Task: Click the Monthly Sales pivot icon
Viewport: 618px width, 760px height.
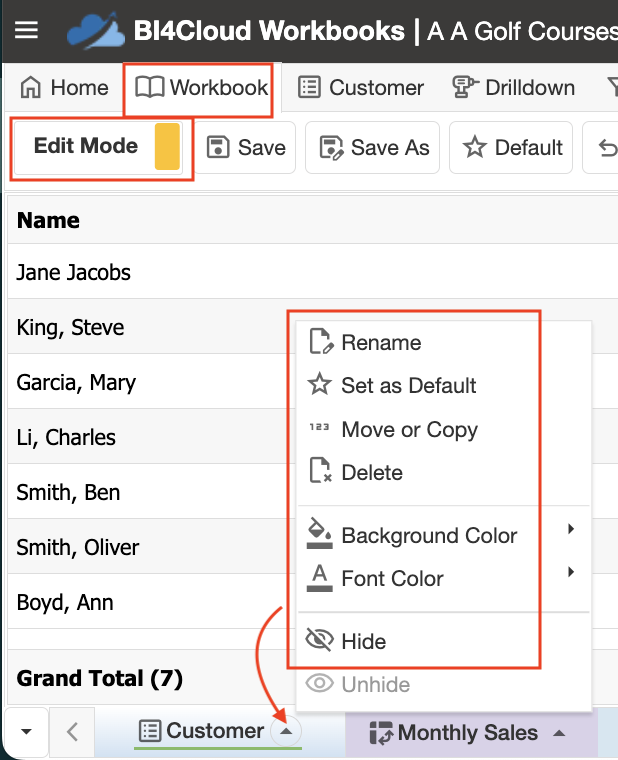Action: [381, 733]
